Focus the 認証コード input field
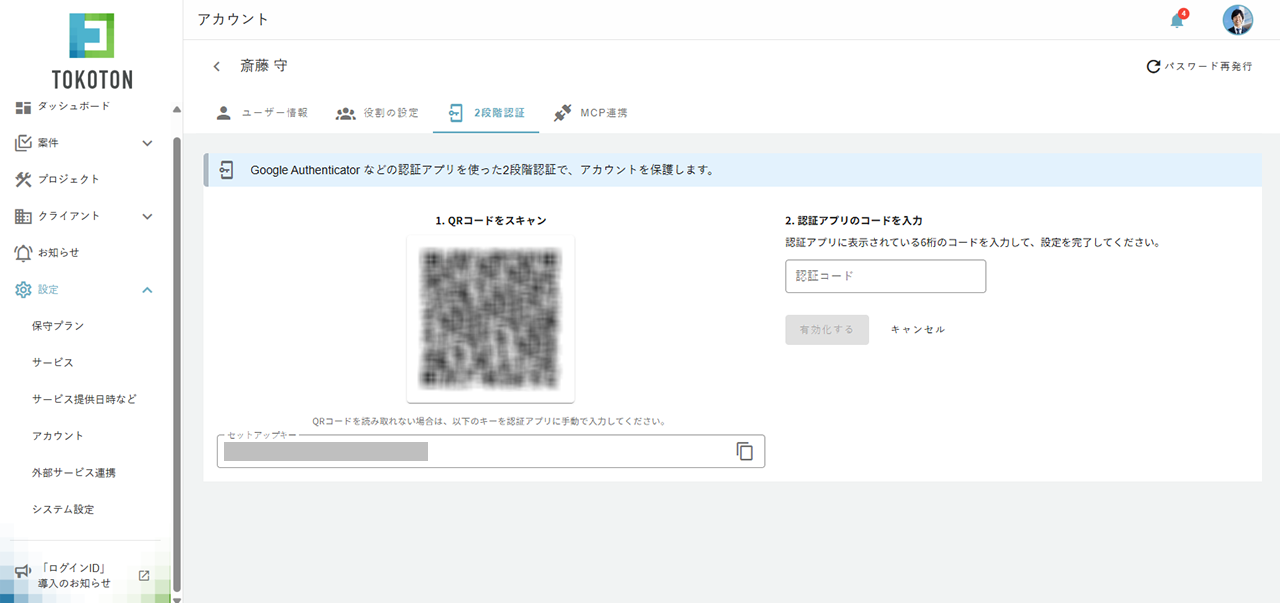 point(886,276)
